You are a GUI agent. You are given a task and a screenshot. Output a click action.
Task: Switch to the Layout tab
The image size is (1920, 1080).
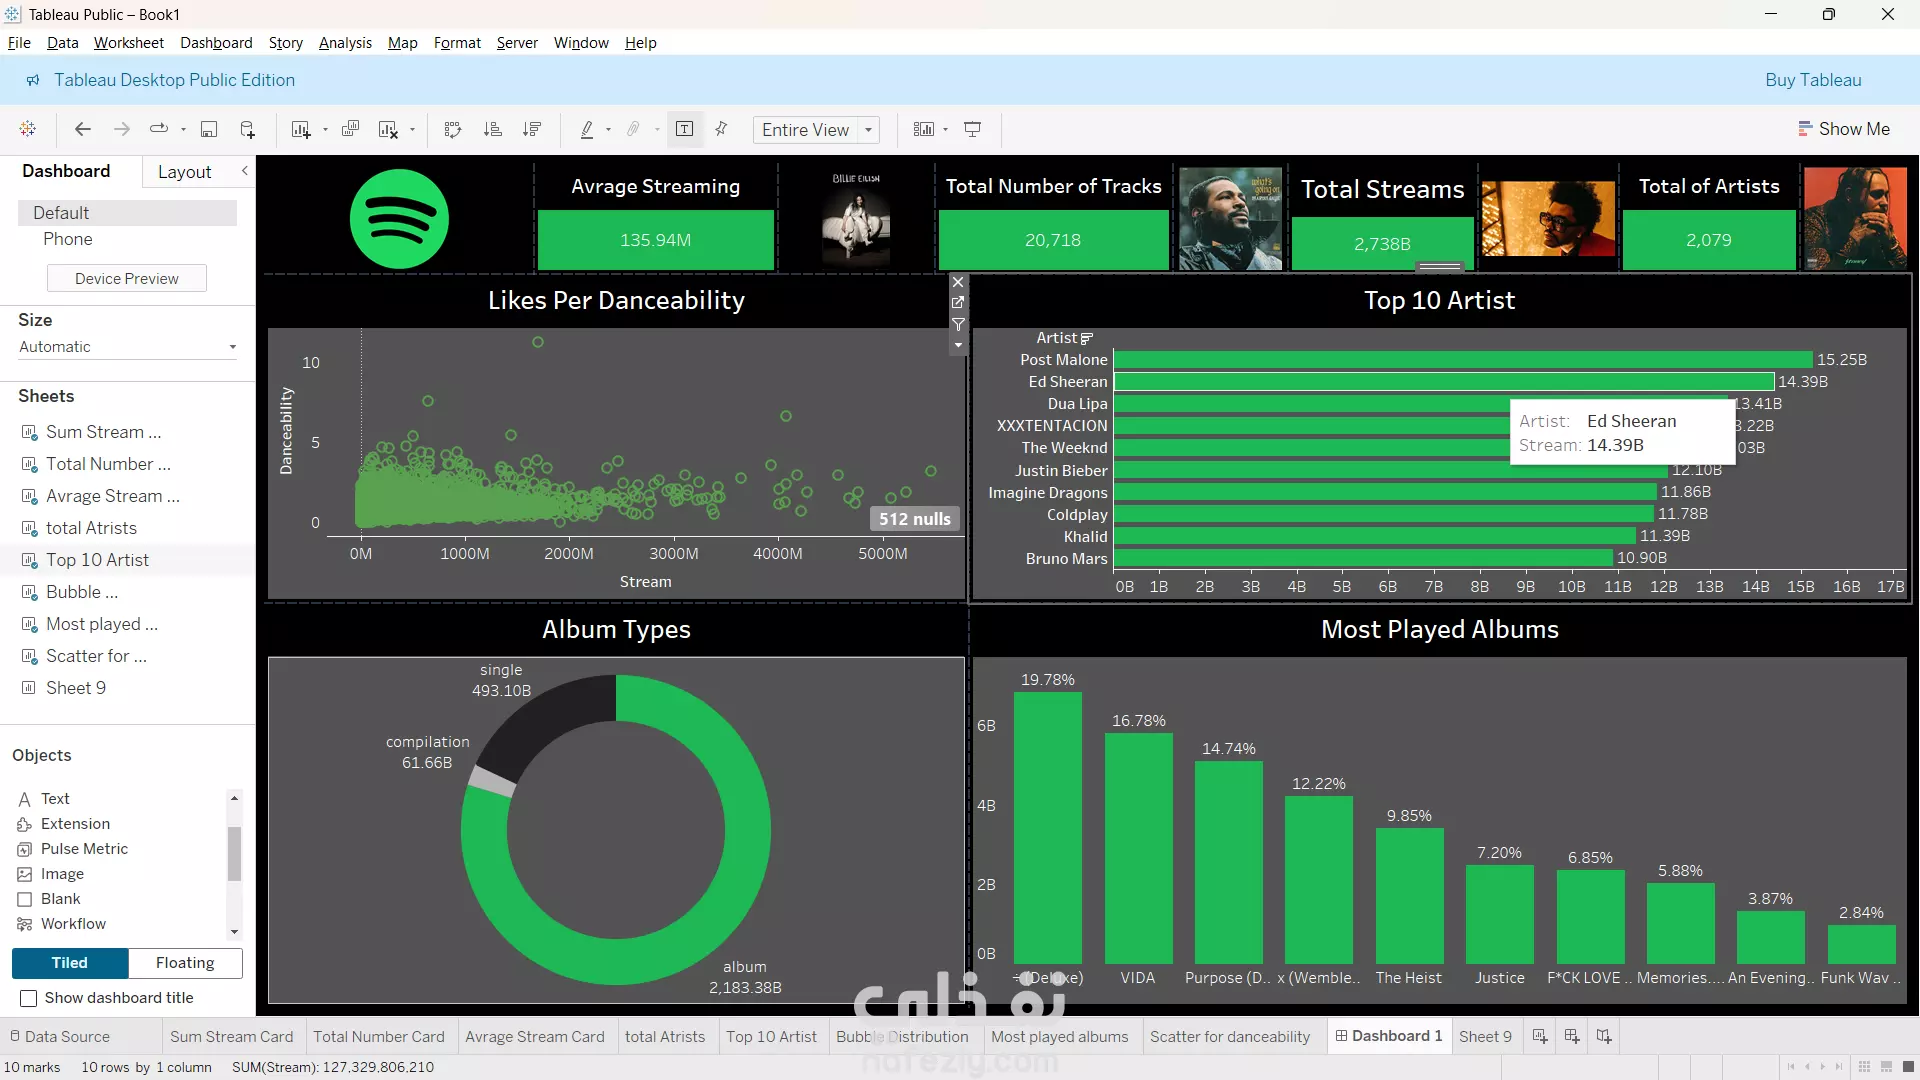185,172
